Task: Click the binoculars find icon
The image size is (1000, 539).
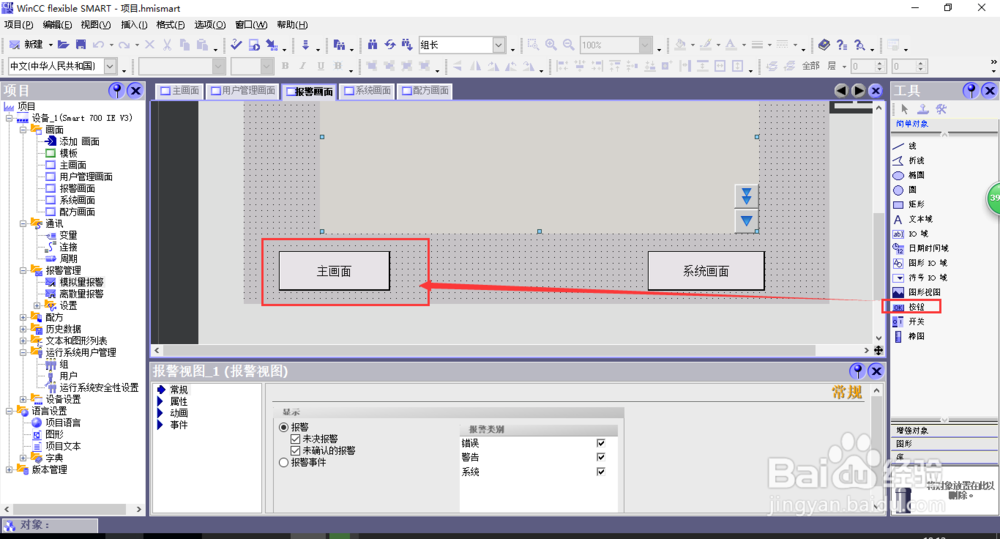Action: click(x=372, y=45)
